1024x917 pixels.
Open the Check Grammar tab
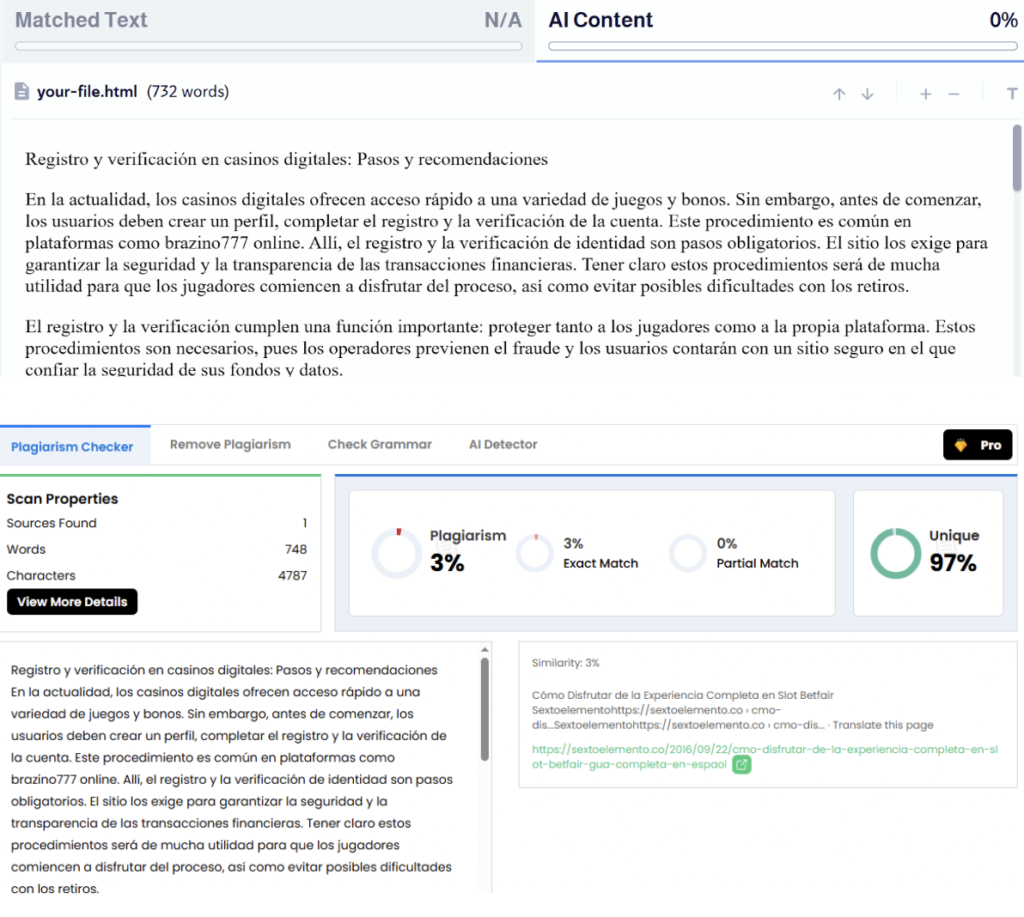coord(380,444)
